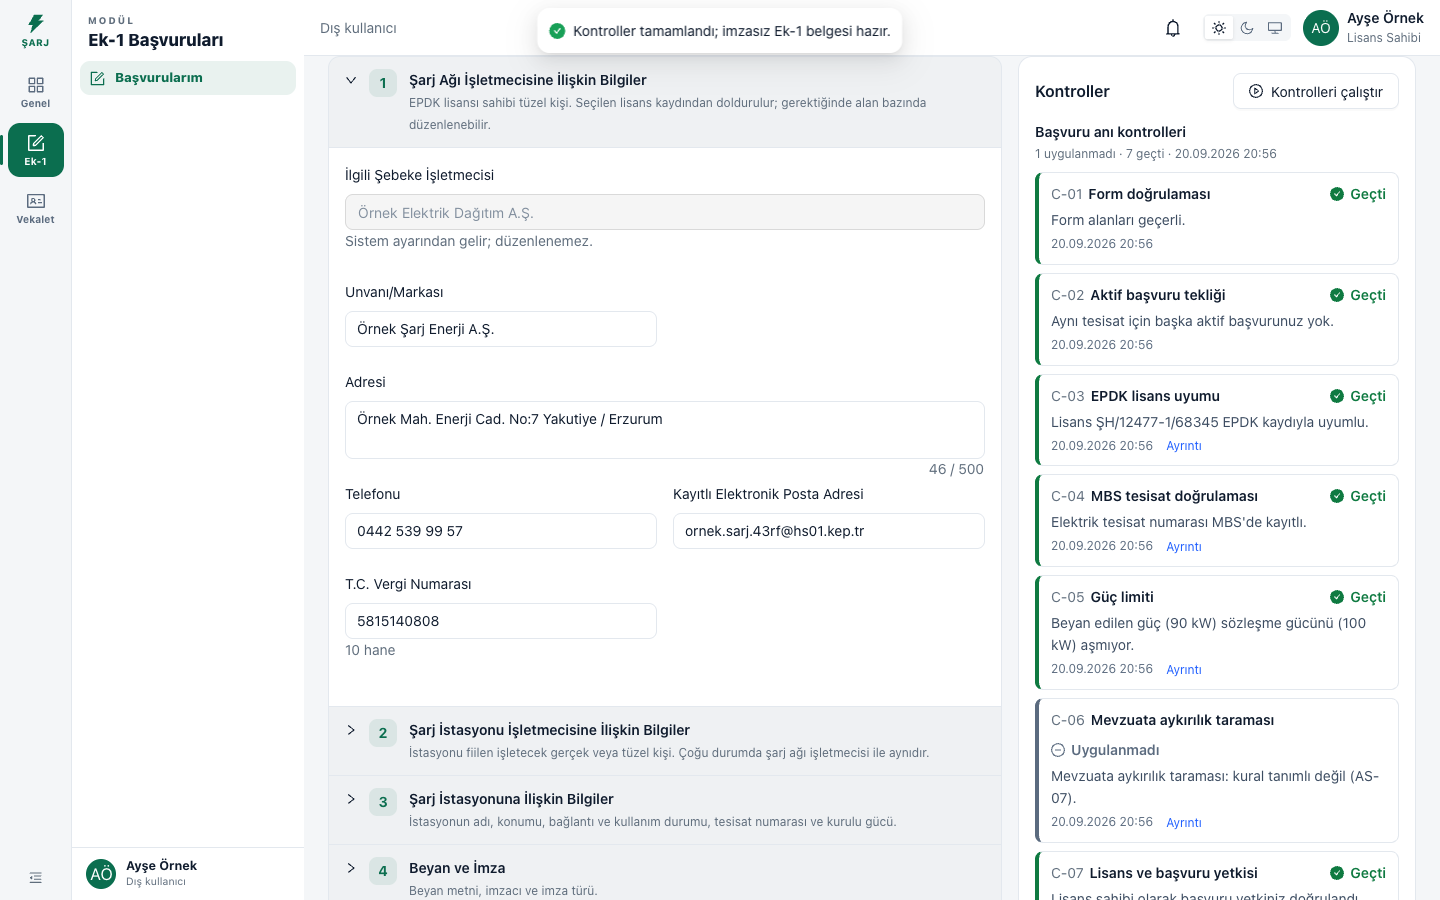Switch to system theme

[x=1275, y=28]
